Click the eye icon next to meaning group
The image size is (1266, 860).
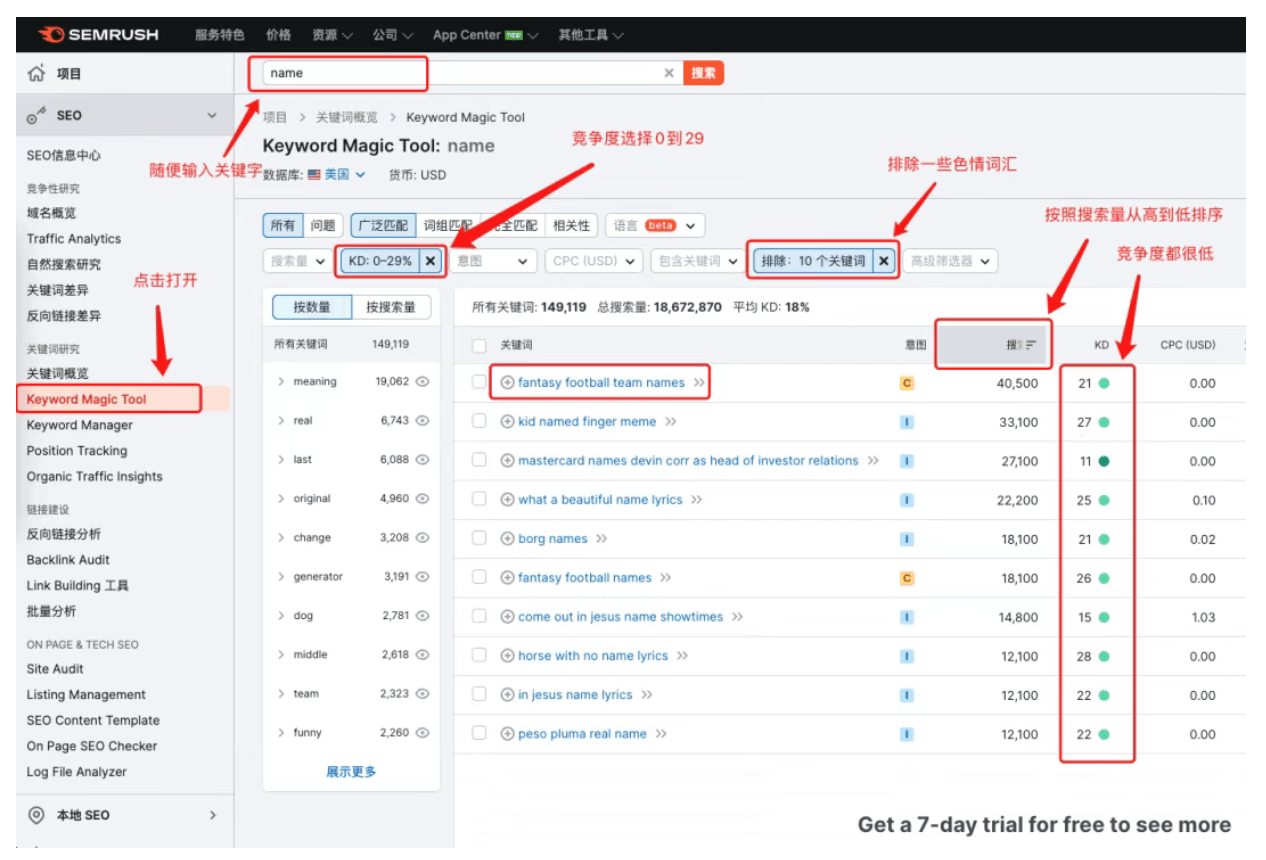[423, 381]
